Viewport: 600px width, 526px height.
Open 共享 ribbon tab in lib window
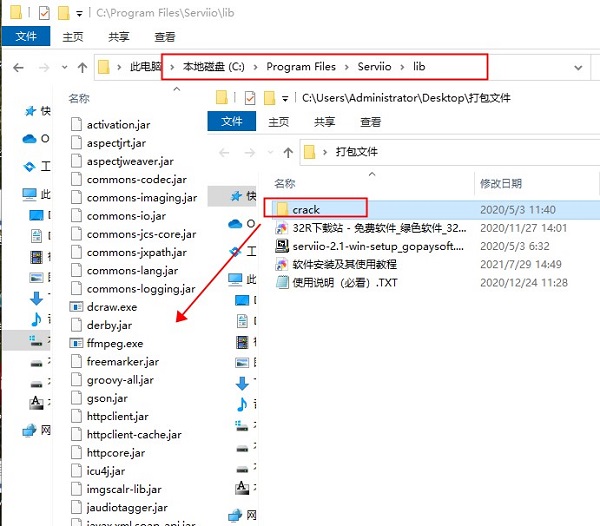click(119, 37)
